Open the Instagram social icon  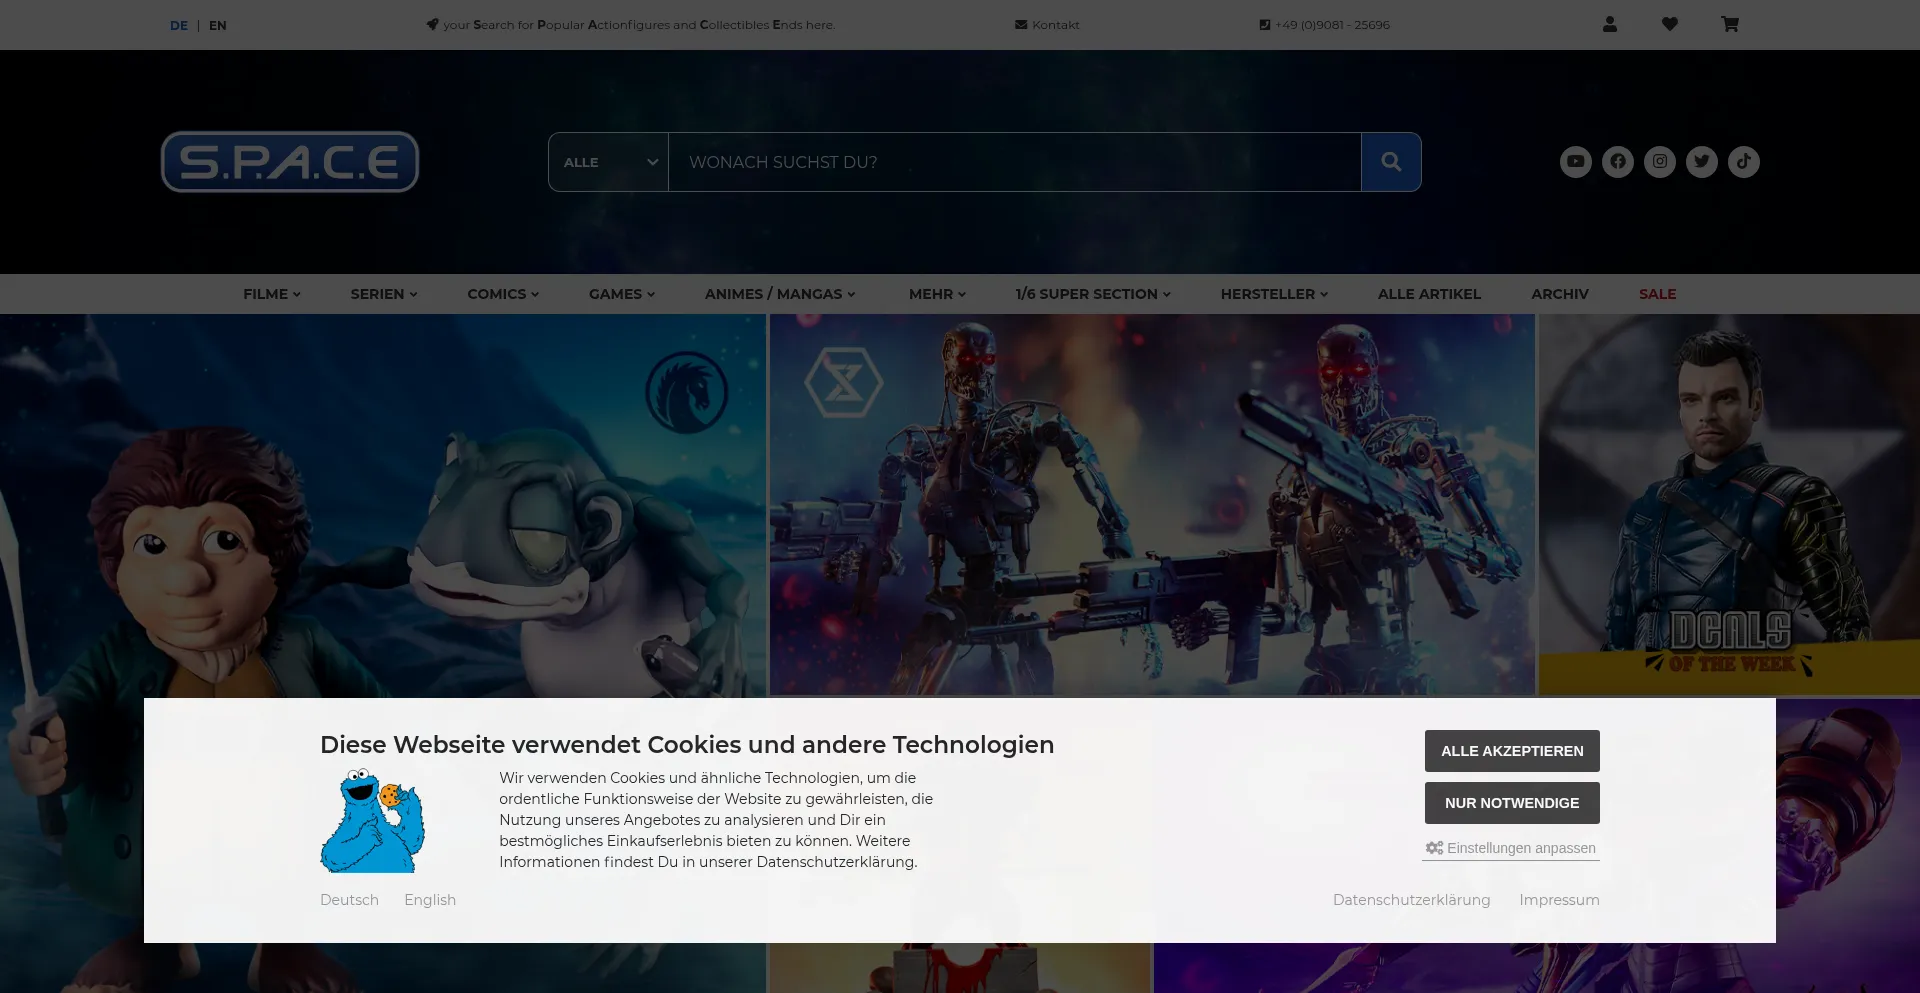1659,162
